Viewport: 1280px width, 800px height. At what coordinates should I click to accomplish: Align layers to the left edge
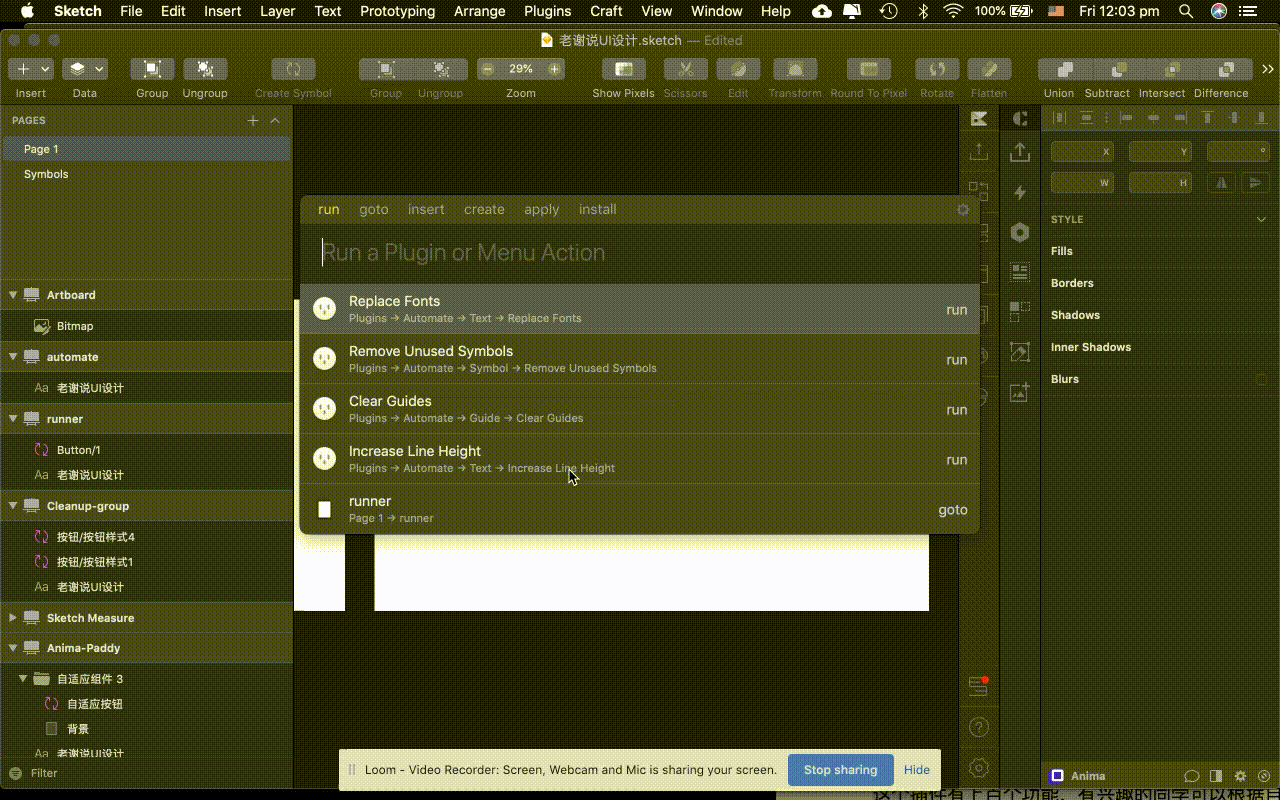tap(1127, 118)
